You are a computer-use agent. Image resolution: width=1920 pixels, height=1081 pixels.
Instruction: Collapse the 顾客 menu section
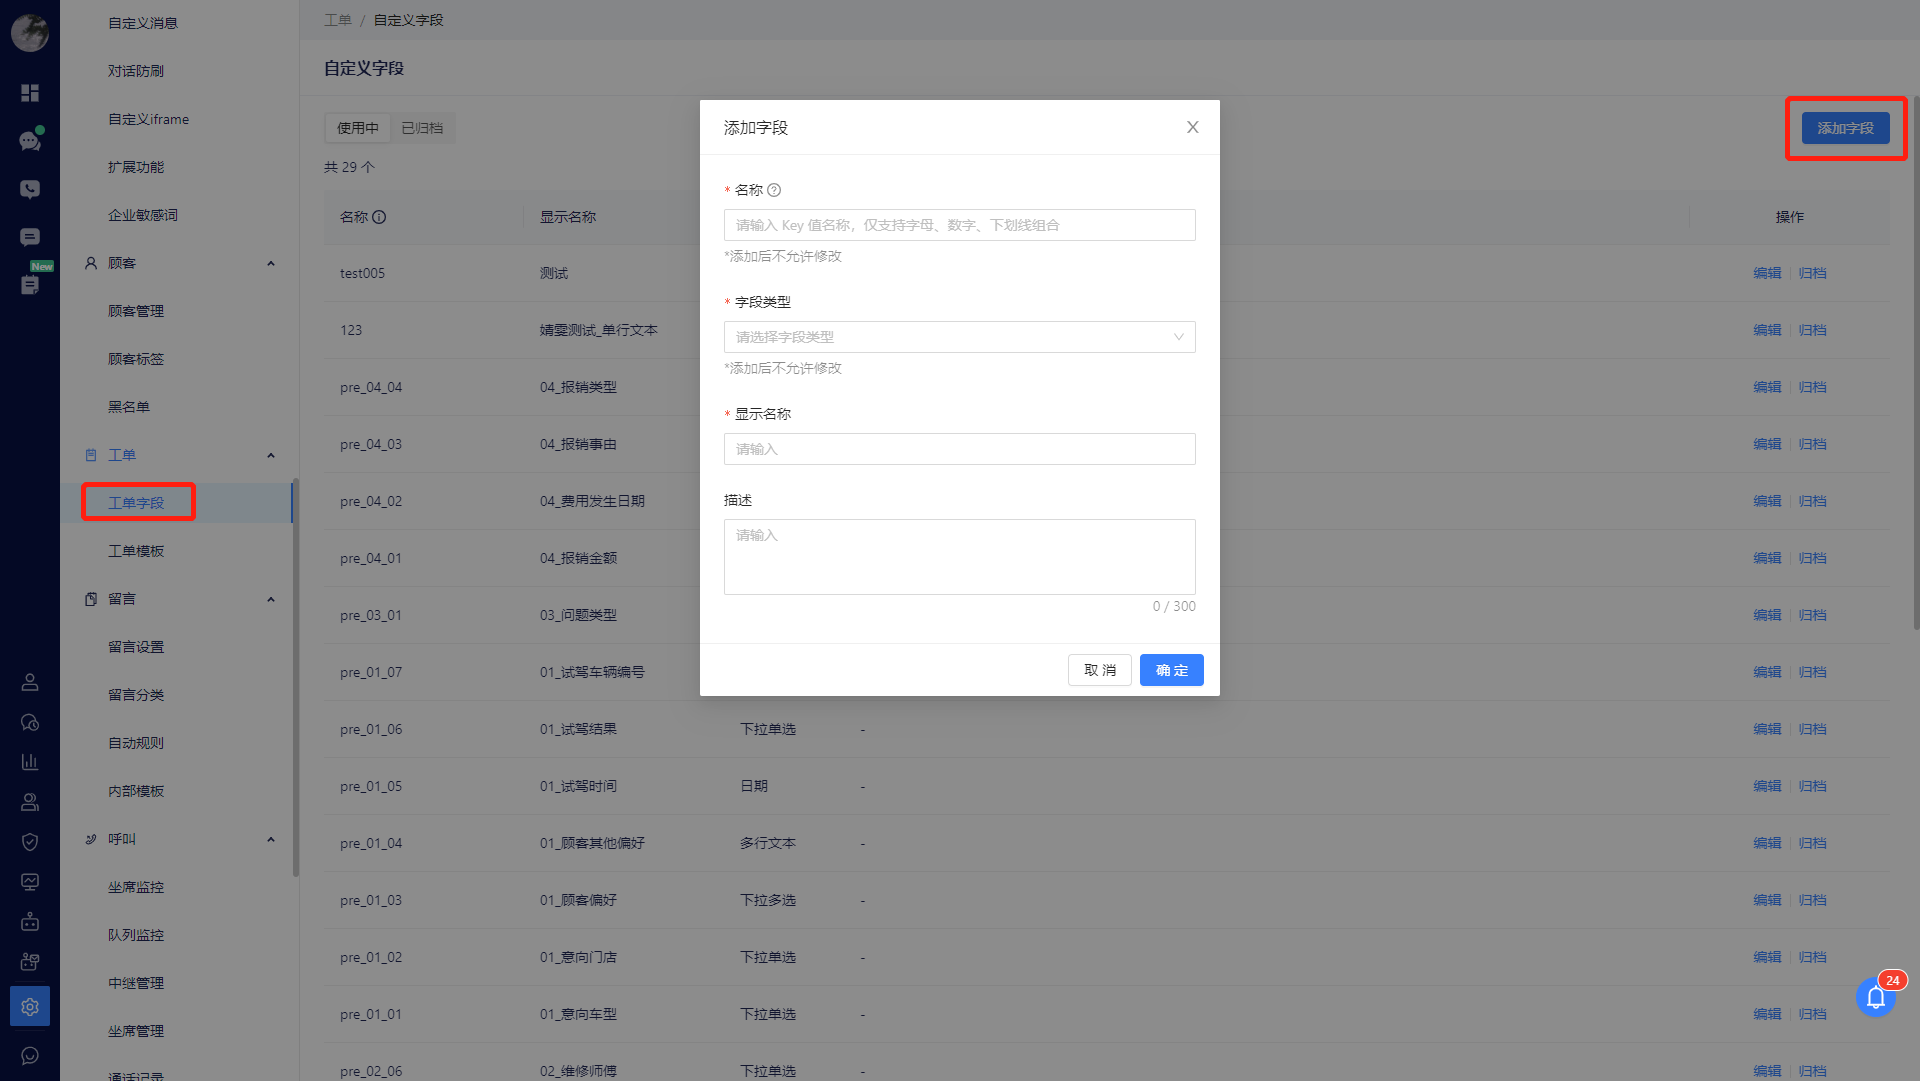click(x=271, y=263)
